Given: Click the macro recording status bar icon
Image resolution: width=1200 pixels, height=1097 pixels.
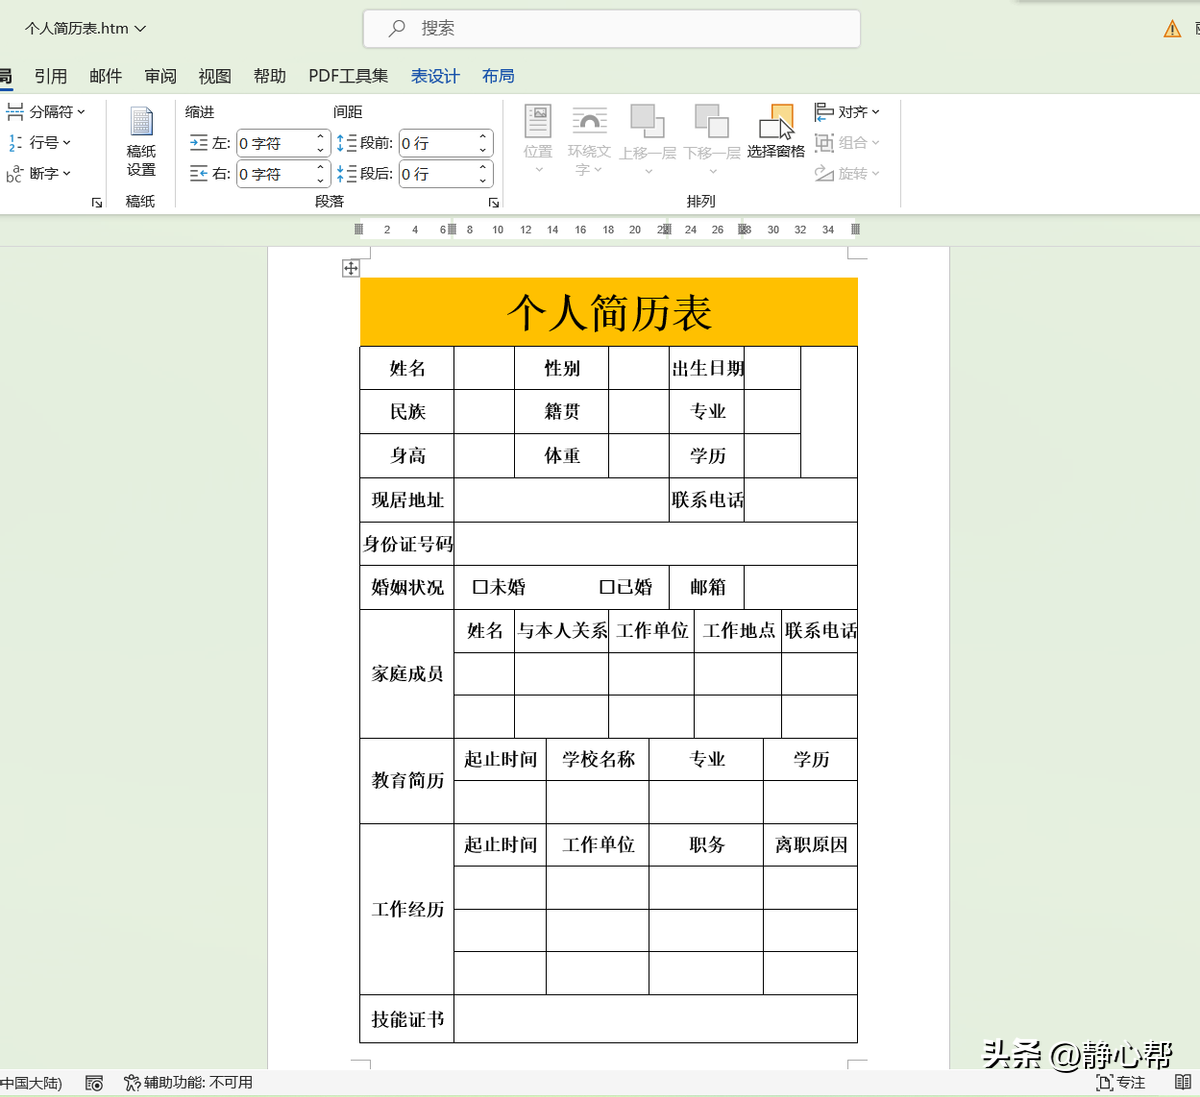Looking at the screenshot, I should click(x=94, y=1083).
